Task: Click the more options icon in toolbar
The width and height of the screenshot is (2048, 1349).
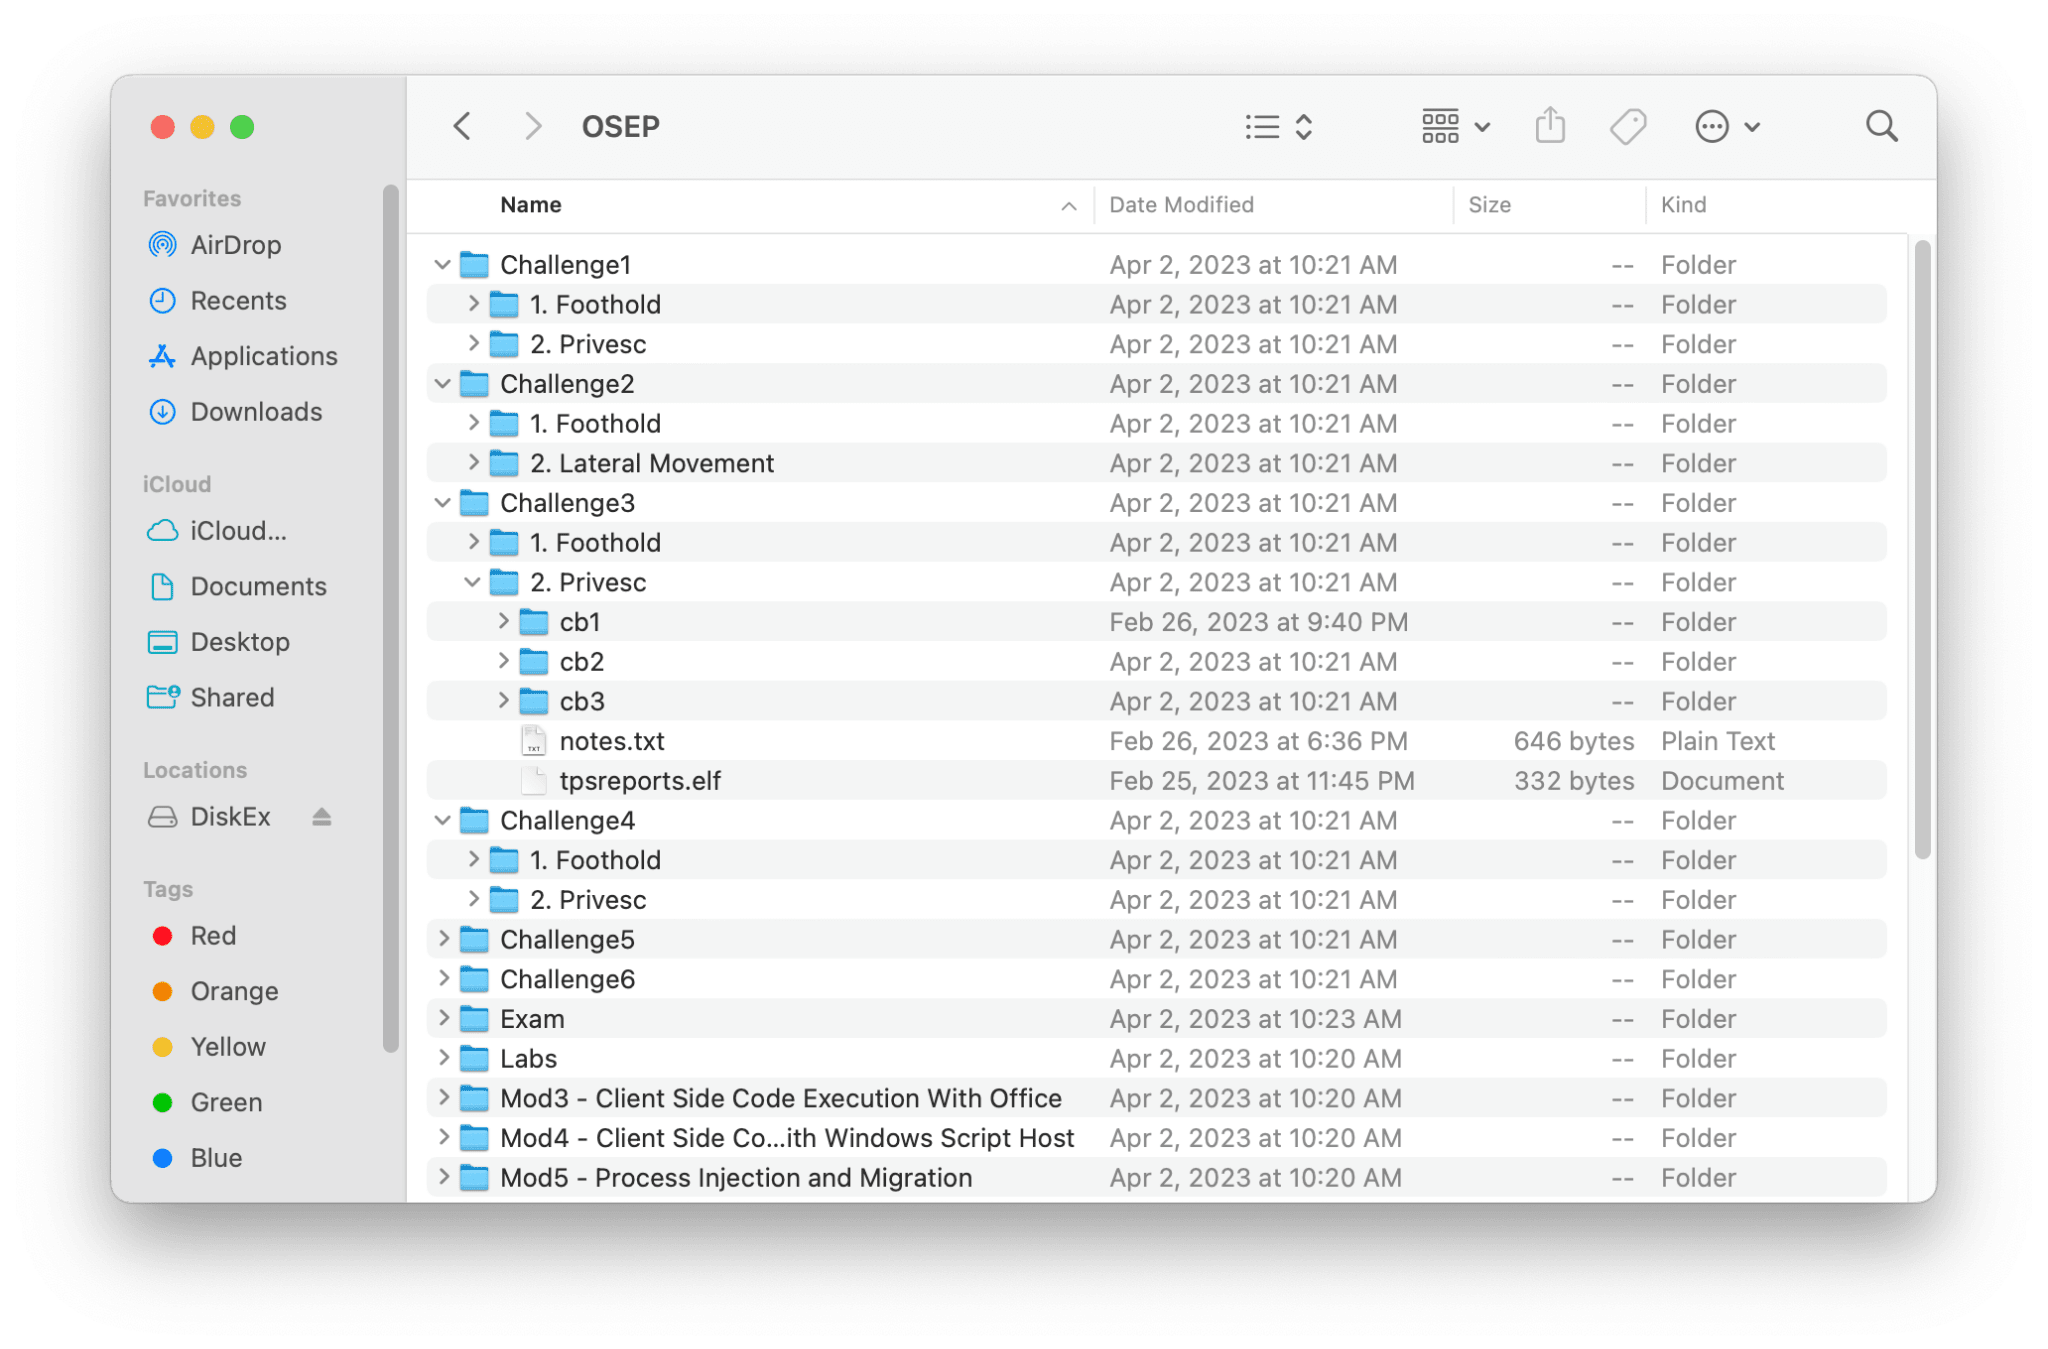Action: pos(1712,126)
